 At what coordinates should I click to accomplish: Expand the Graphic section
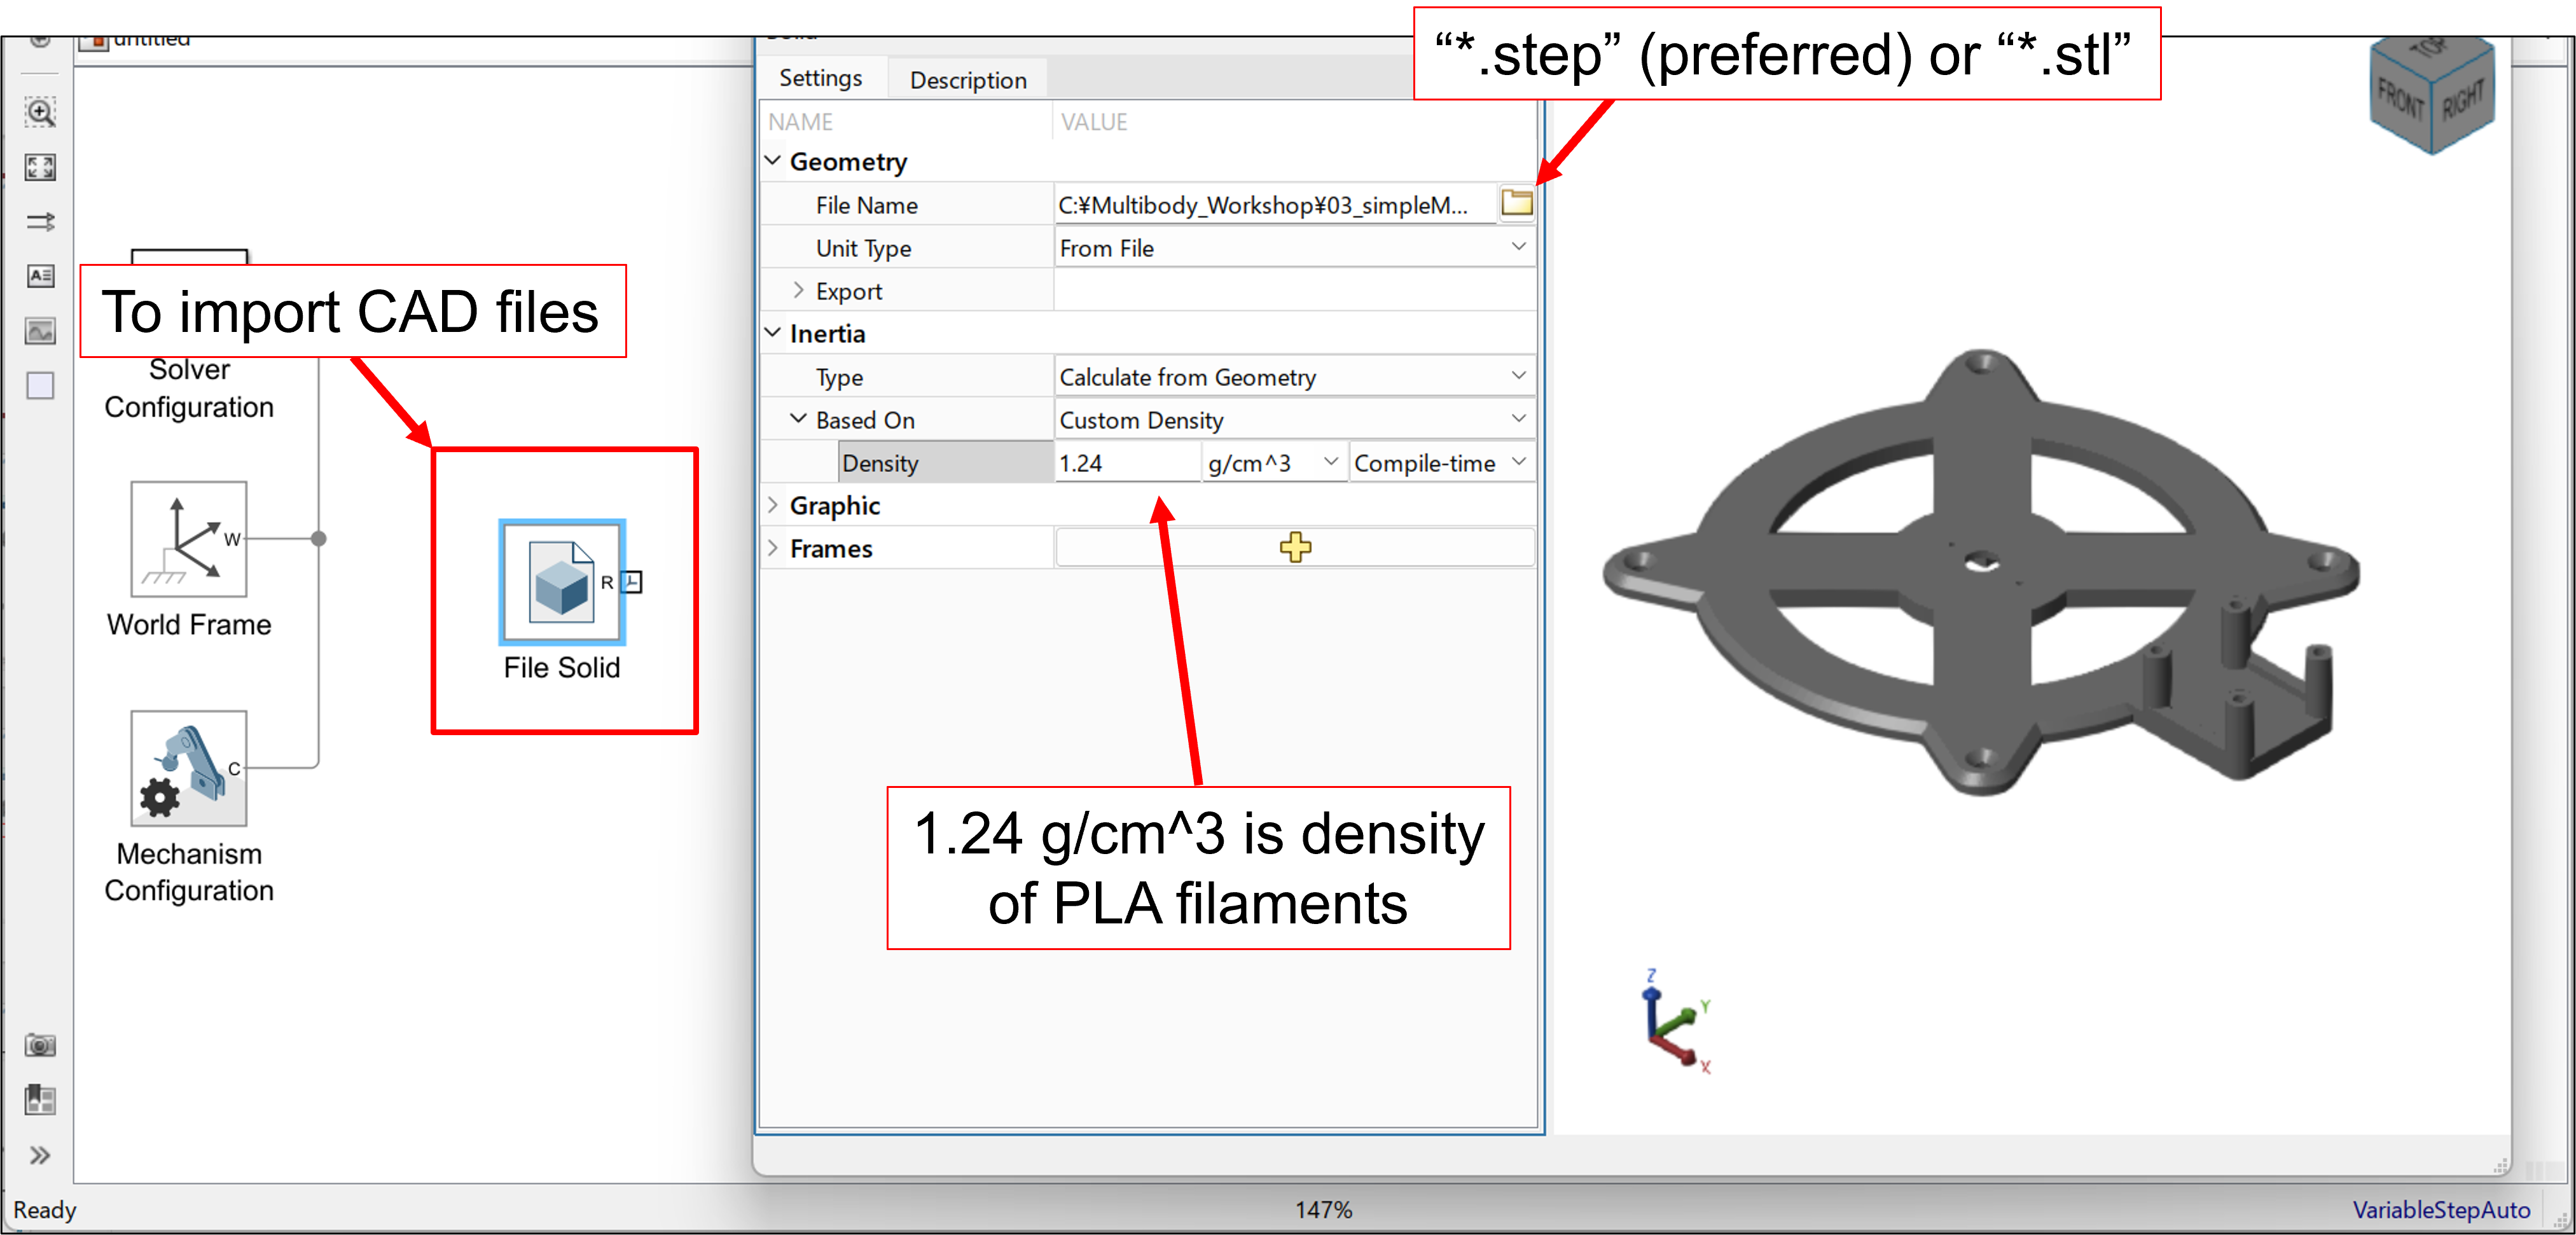[773, 505]
